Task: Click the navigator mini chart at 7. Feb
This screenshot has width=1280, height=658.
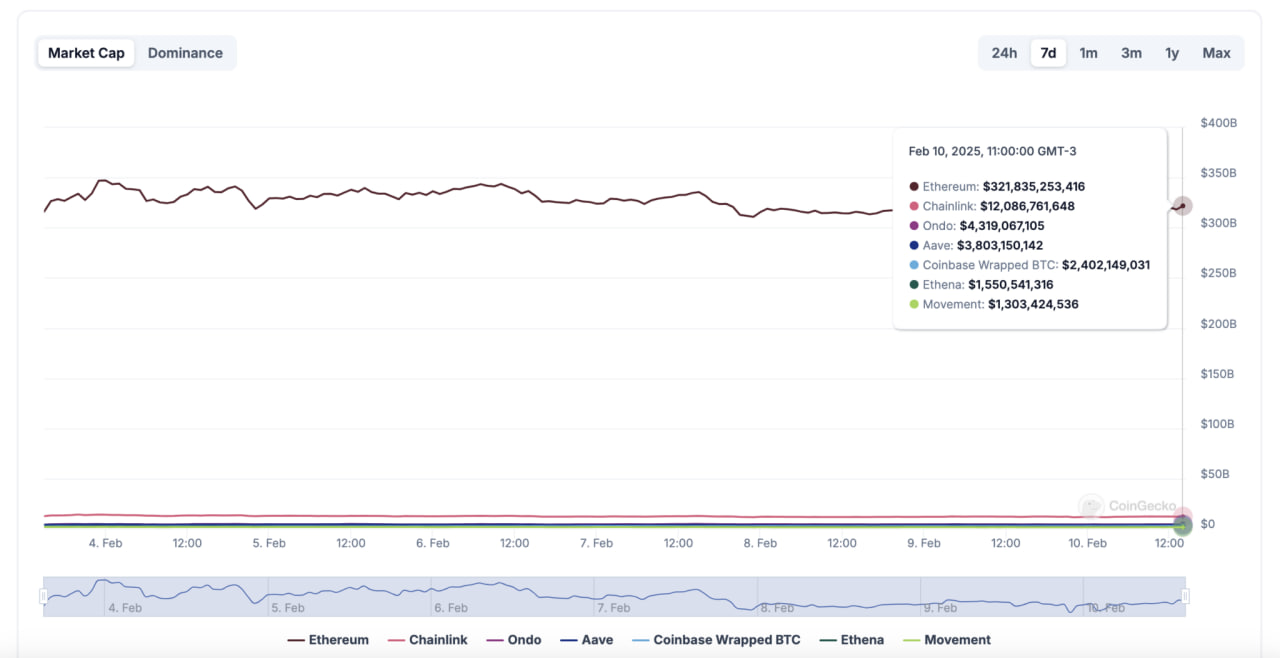Action: (614, 597)
